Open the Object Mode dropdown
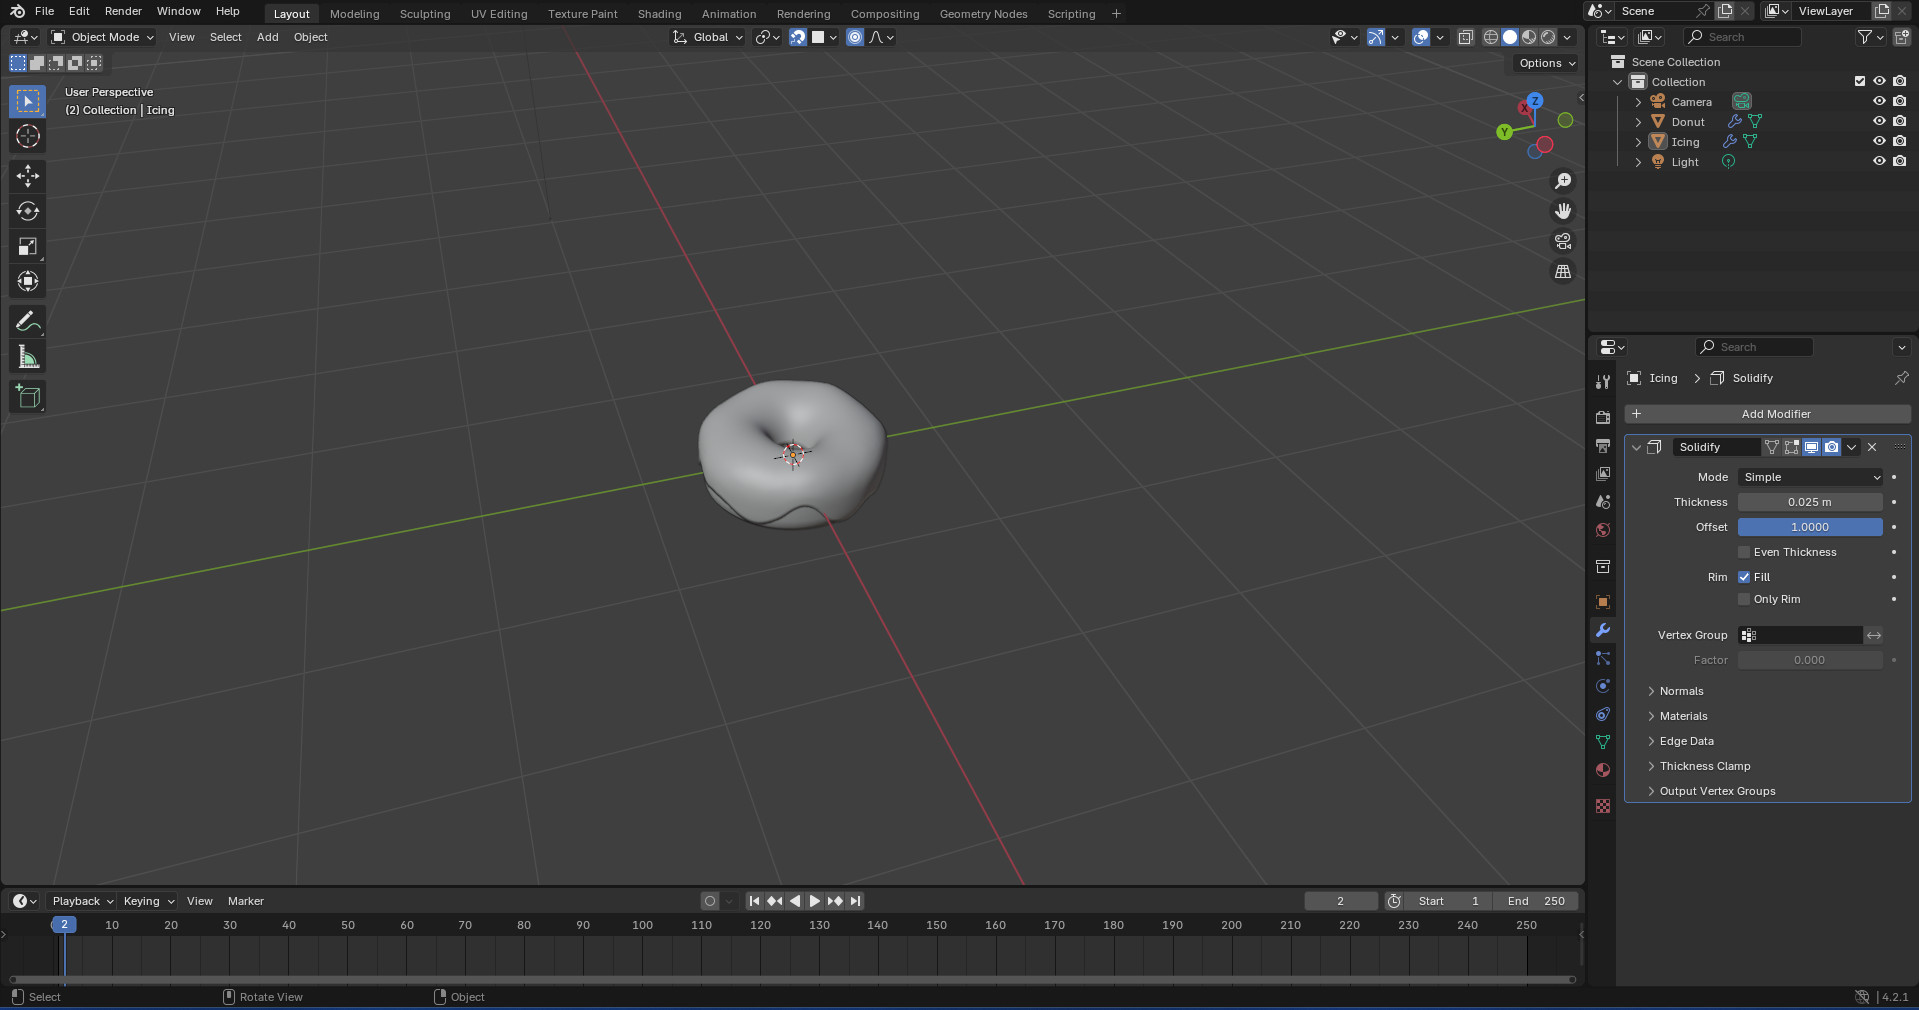Viewport: 1919px width, 1010px height. pyautogui.click(x=102, y=37)
